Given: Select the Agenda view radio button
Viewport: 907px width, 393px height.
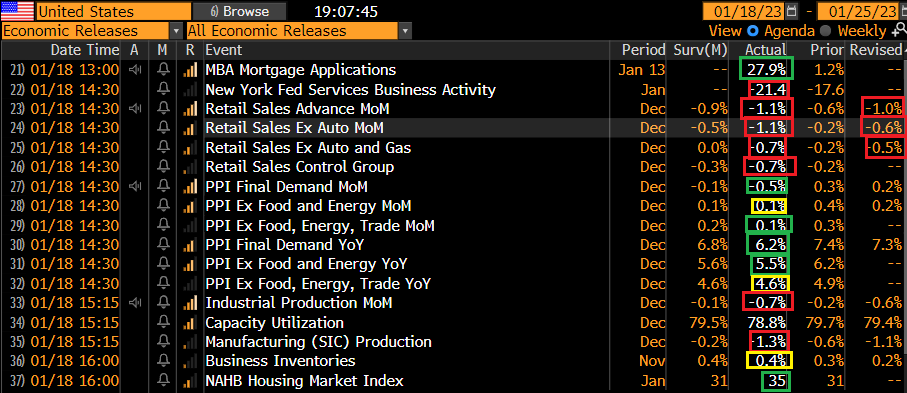Looking at the screenshot, I should [752, 31].
